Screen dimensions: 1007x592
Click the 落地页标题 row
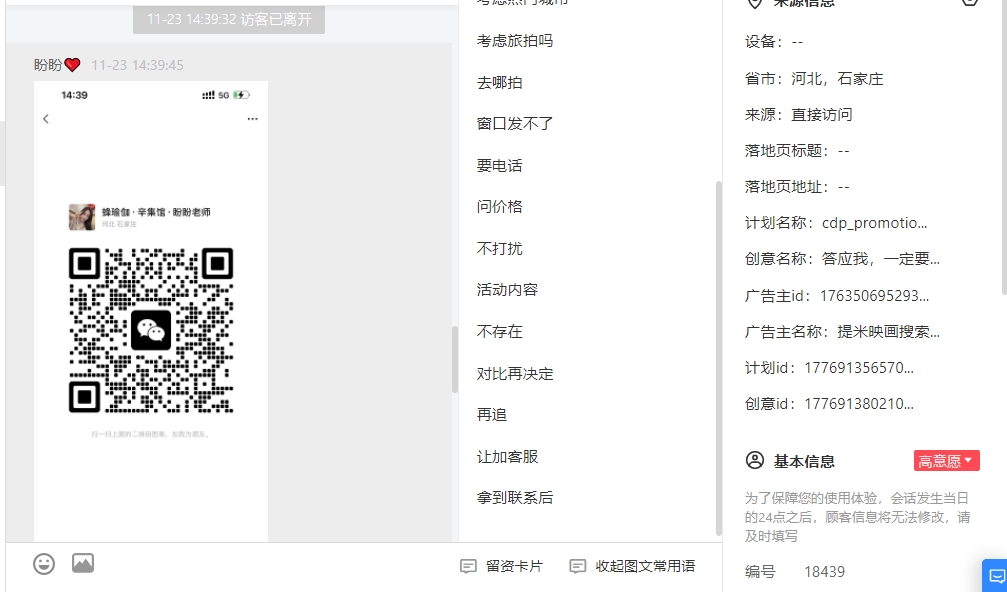(797, 150)
